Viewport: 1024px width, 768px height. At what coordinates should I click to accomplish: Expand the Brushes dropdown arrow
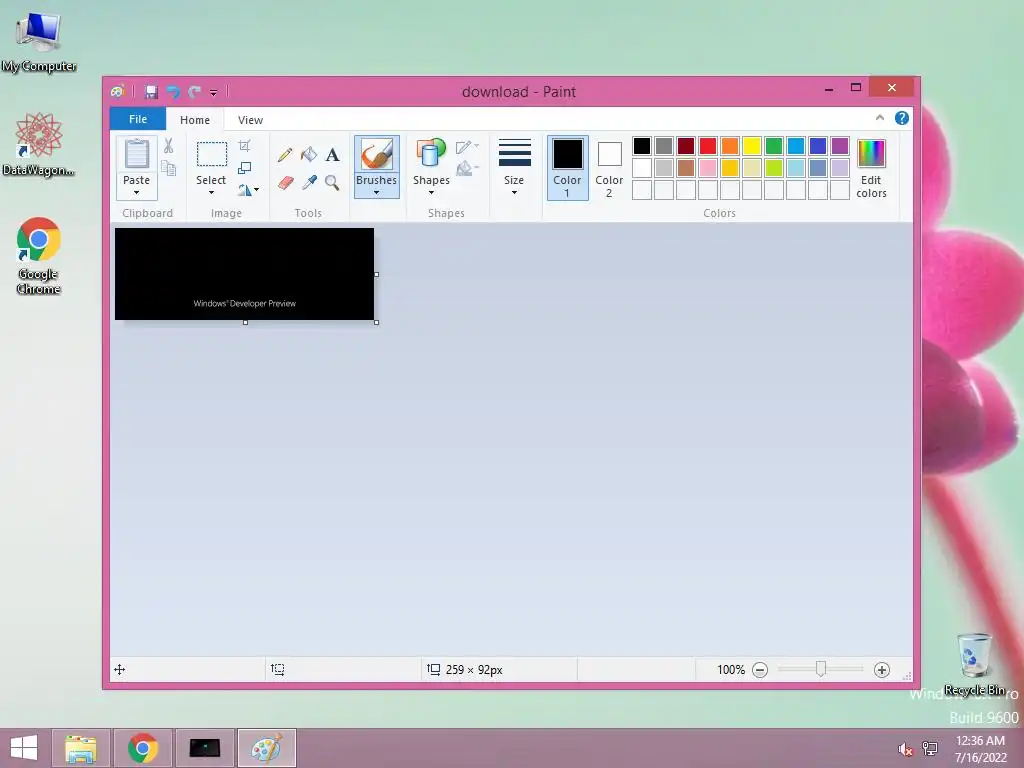(x=377, y=193)
